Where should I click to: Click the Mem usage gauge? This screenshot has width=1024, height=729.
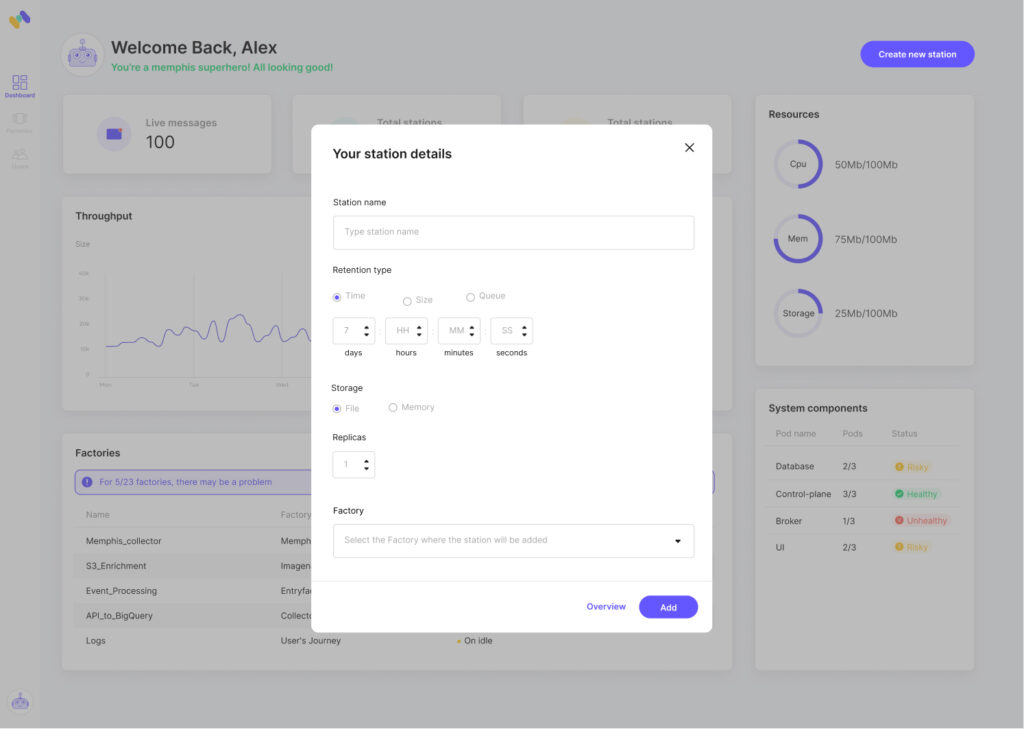(798, 239)
